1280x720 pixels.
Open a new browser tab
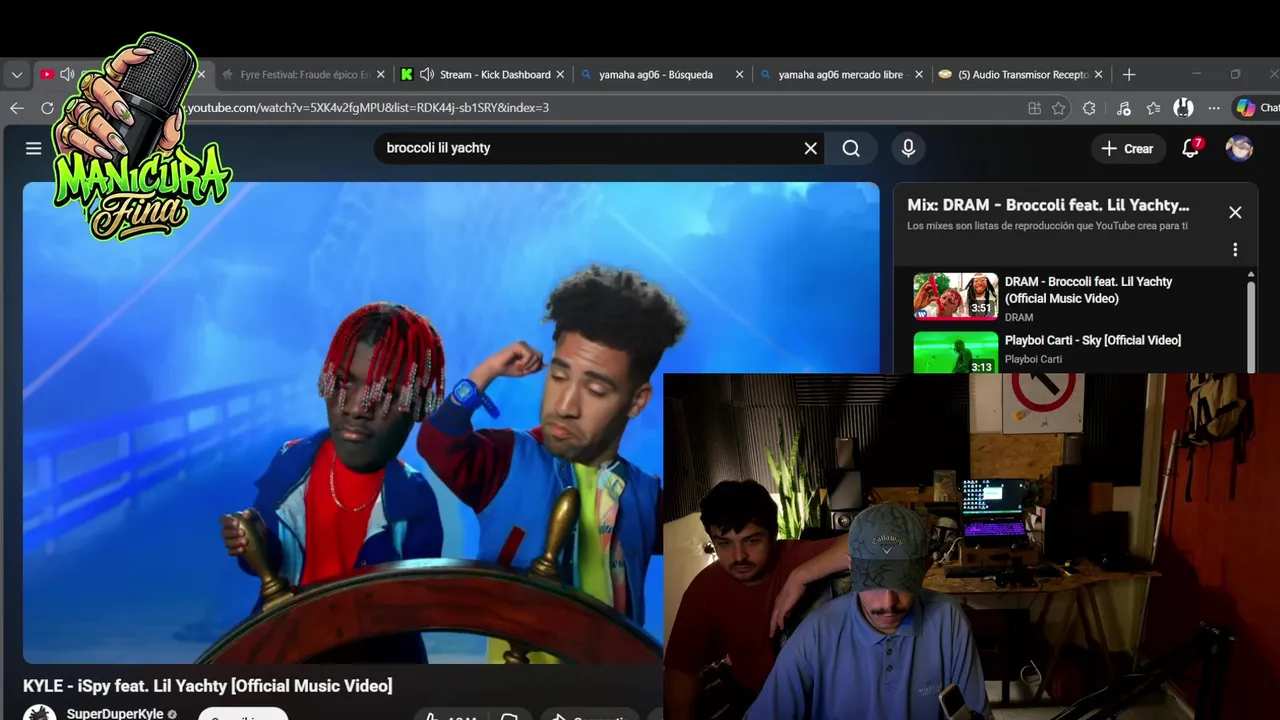(1129, 75)
